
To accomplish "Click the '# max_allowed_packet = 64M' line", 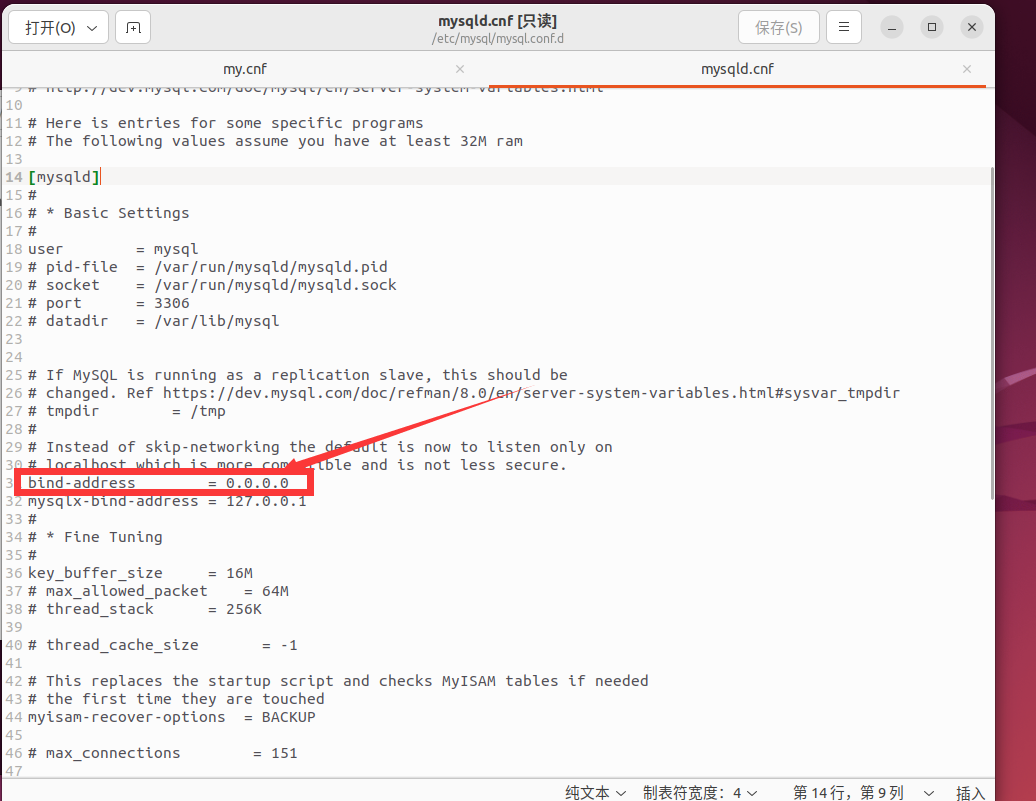I will point(158,591).
